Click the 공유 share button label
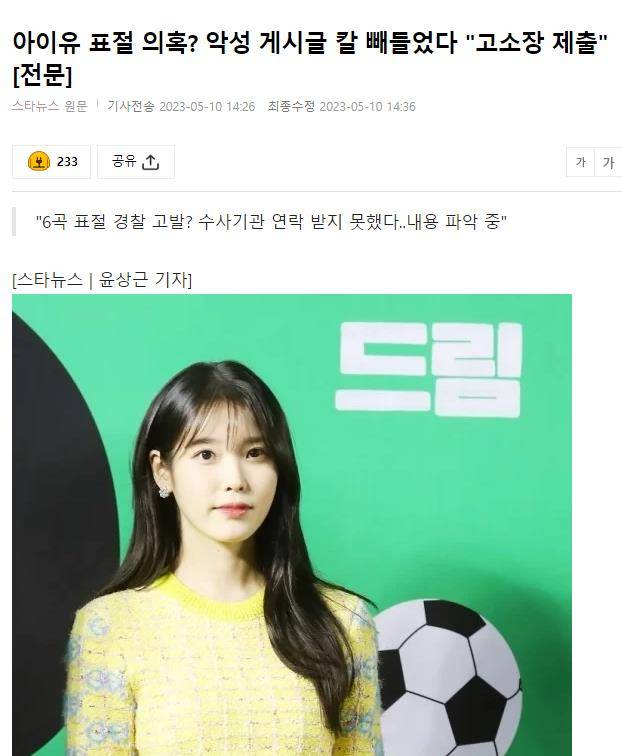The height and width of the screenshot is (756, 622). (x=124, y=161)
